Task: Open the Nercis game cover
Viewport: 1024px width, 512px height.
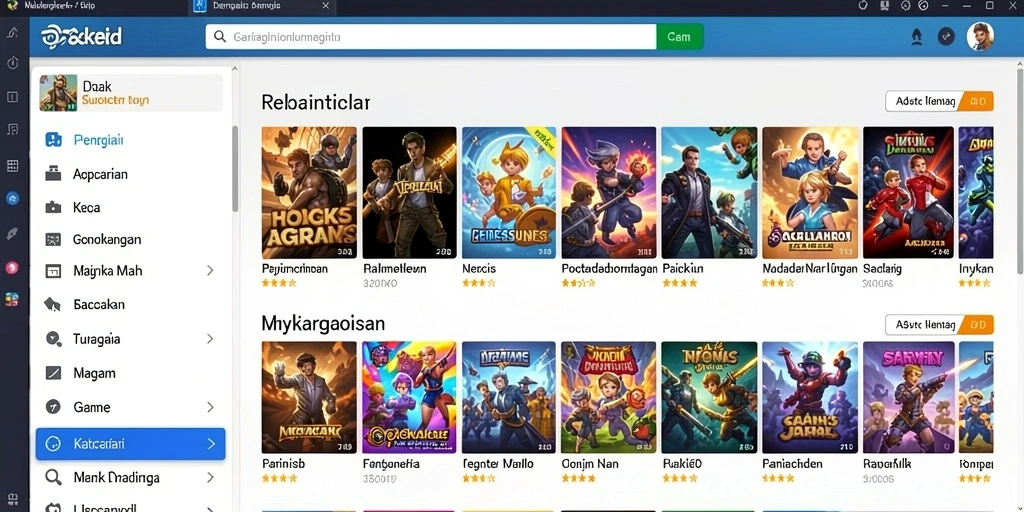Action: point(509,193)
